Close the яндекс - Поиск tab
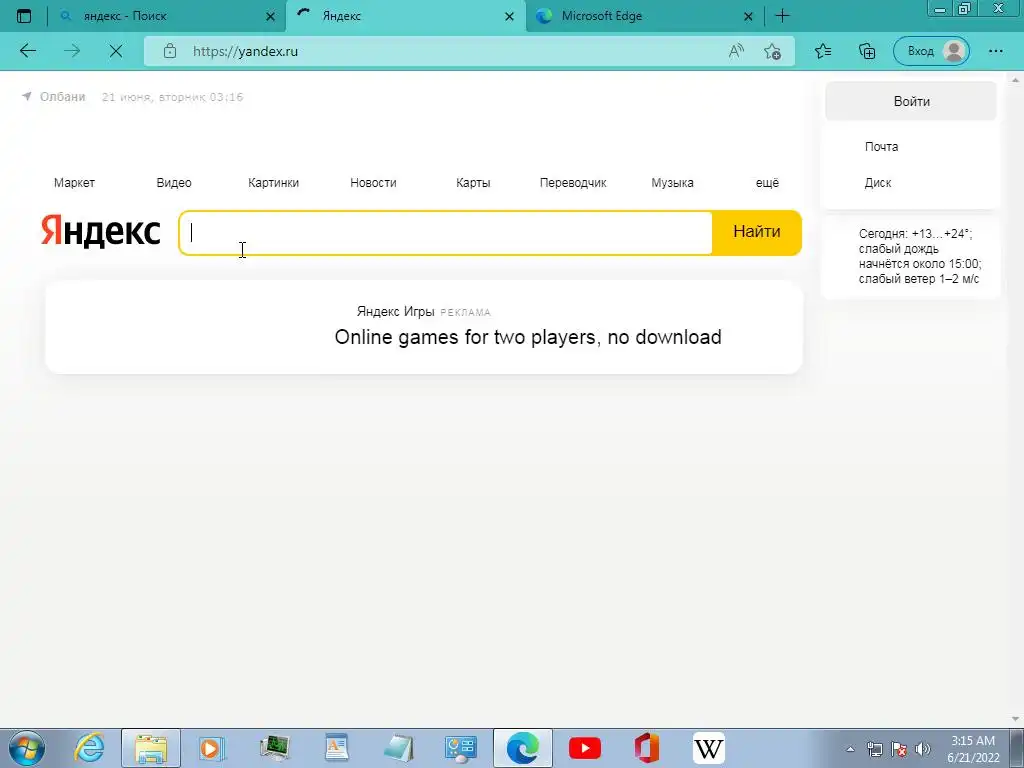Viewport: 1024px width, 768px height. 270,16
